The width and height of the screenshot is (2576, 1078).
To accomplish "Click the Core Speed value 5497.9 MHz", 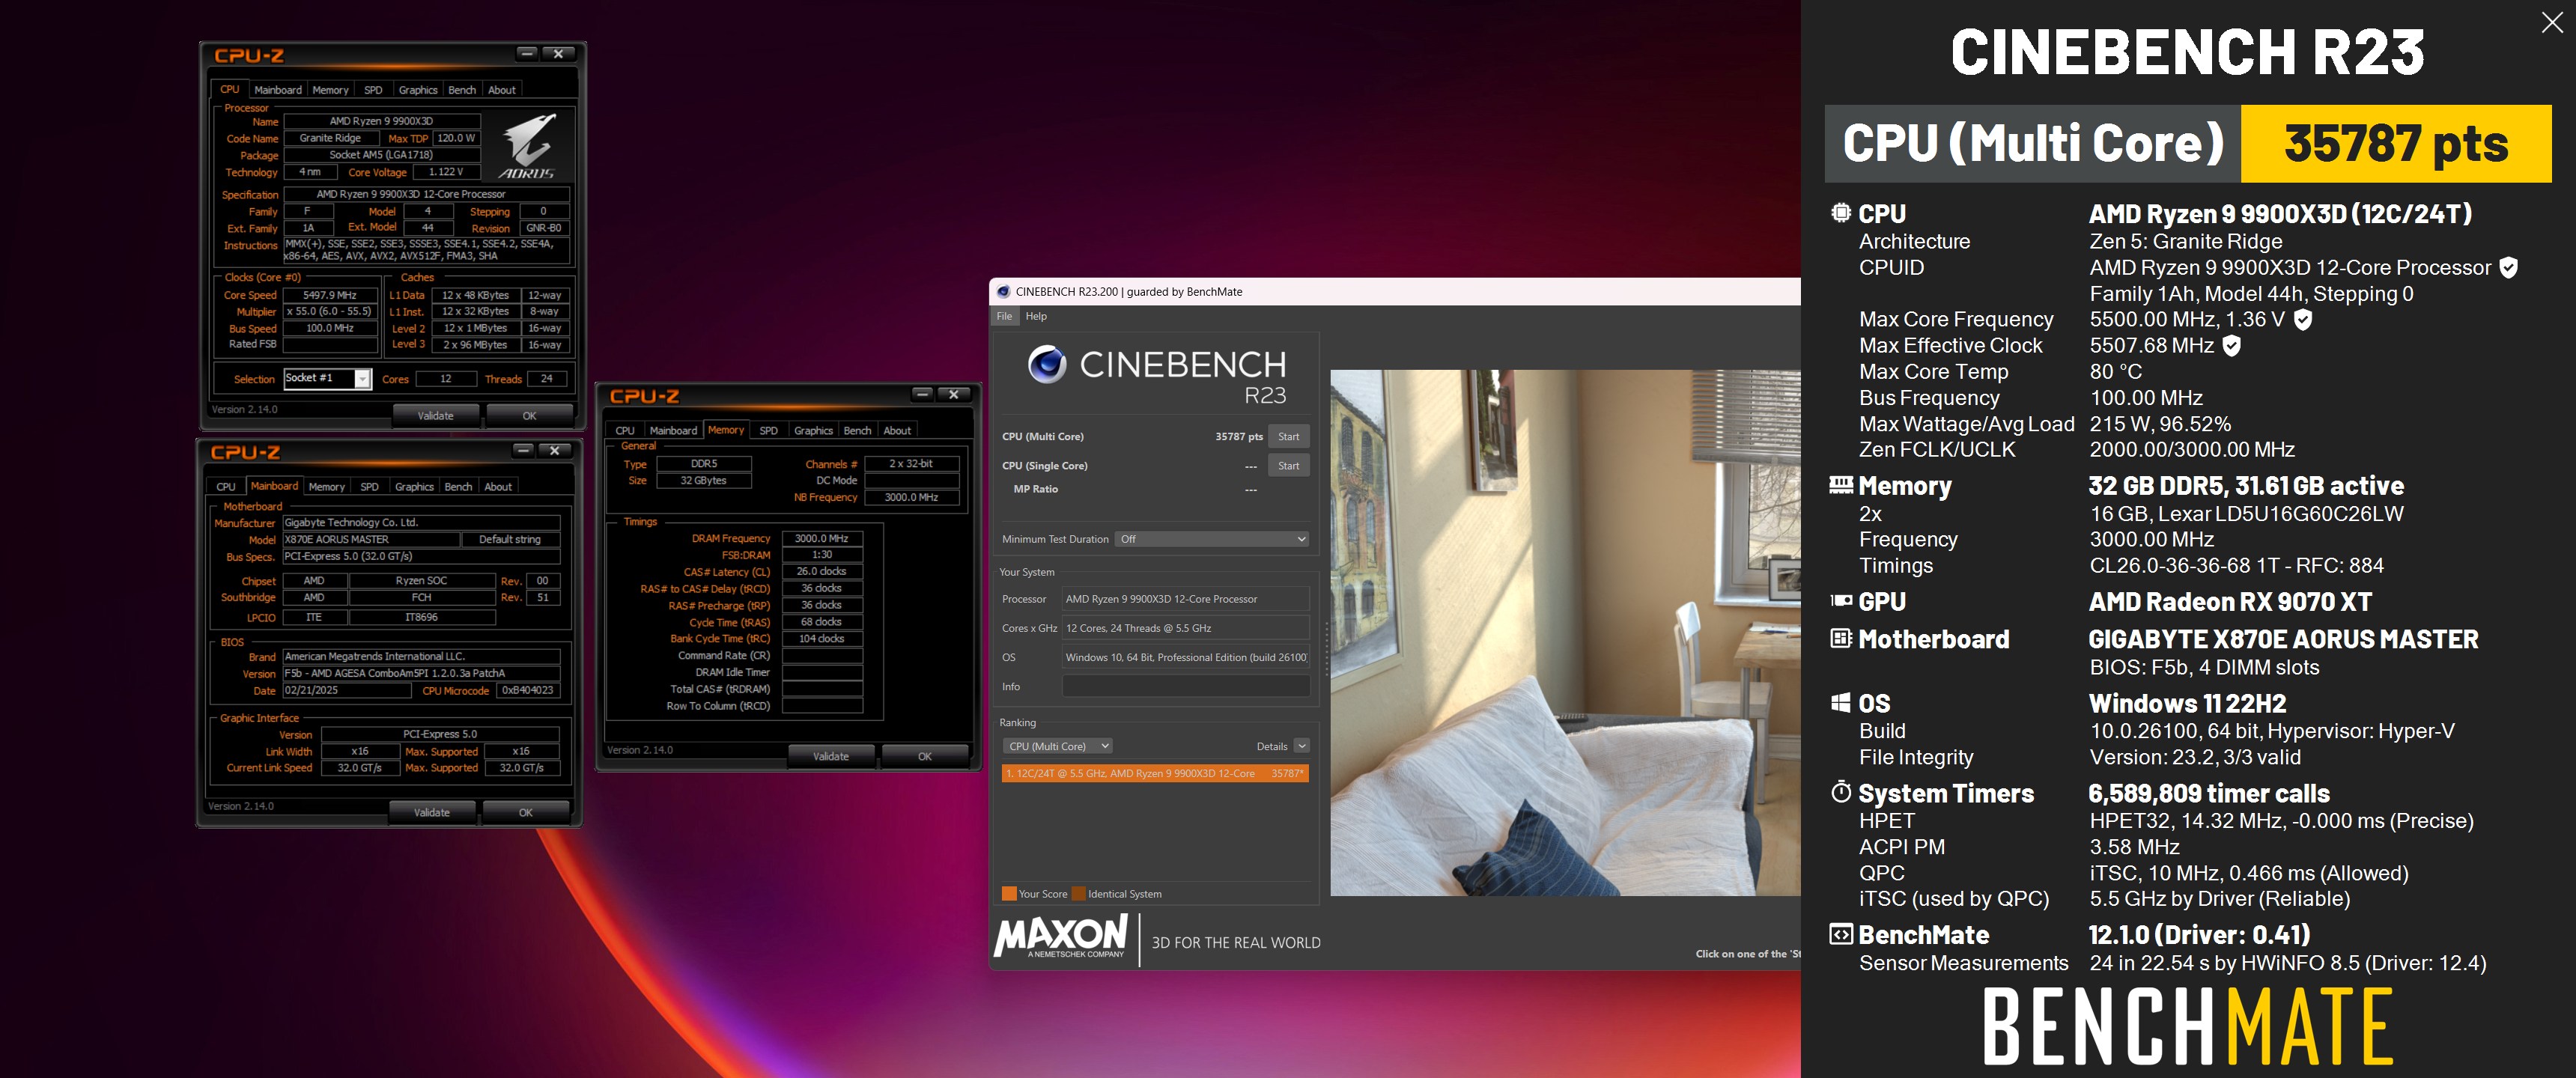I will tap(330, 295).
